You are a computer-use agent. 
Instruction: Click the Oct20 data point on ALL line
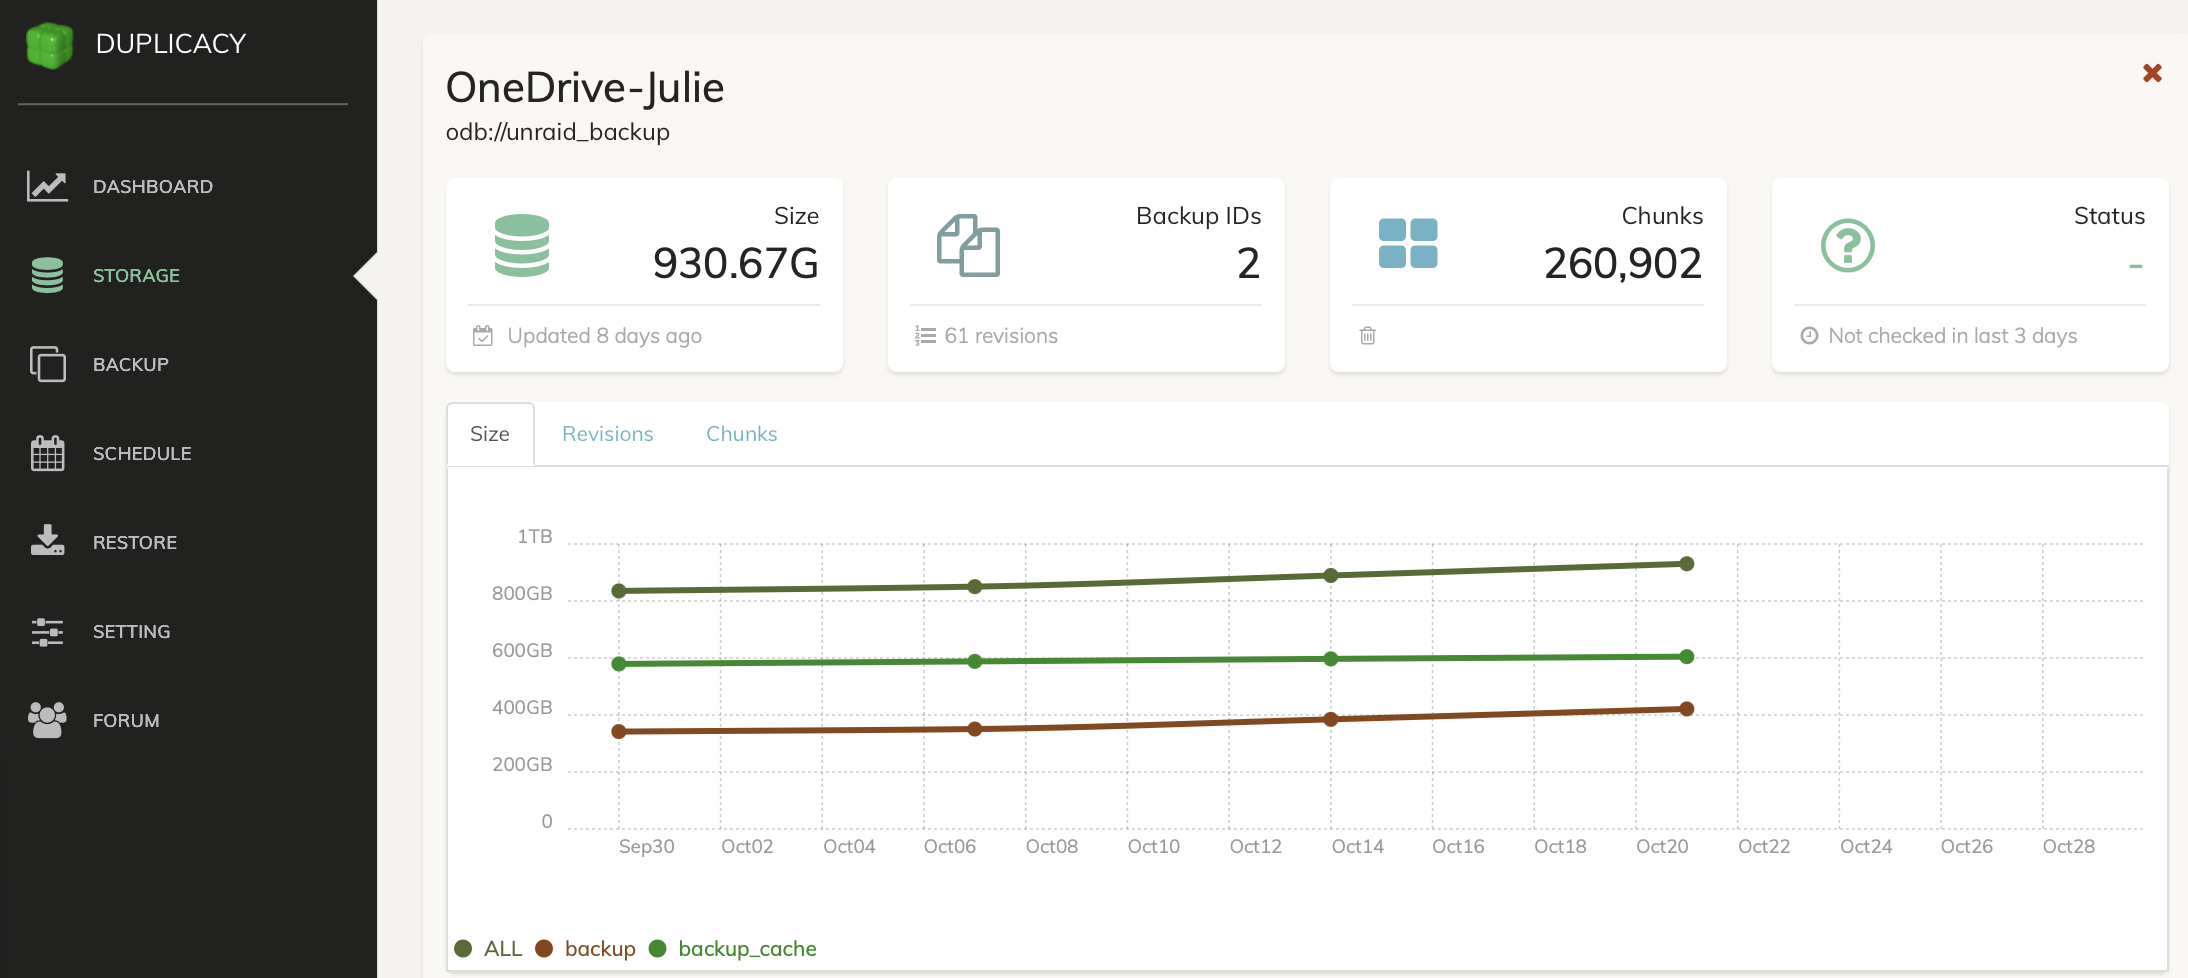1687,564
